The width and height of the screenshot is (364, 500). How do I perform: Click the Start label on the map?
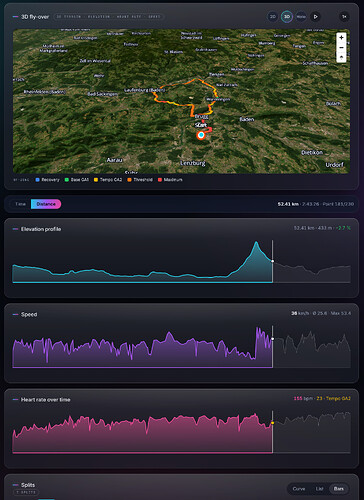pyautogui.click(x=201, y=125)
